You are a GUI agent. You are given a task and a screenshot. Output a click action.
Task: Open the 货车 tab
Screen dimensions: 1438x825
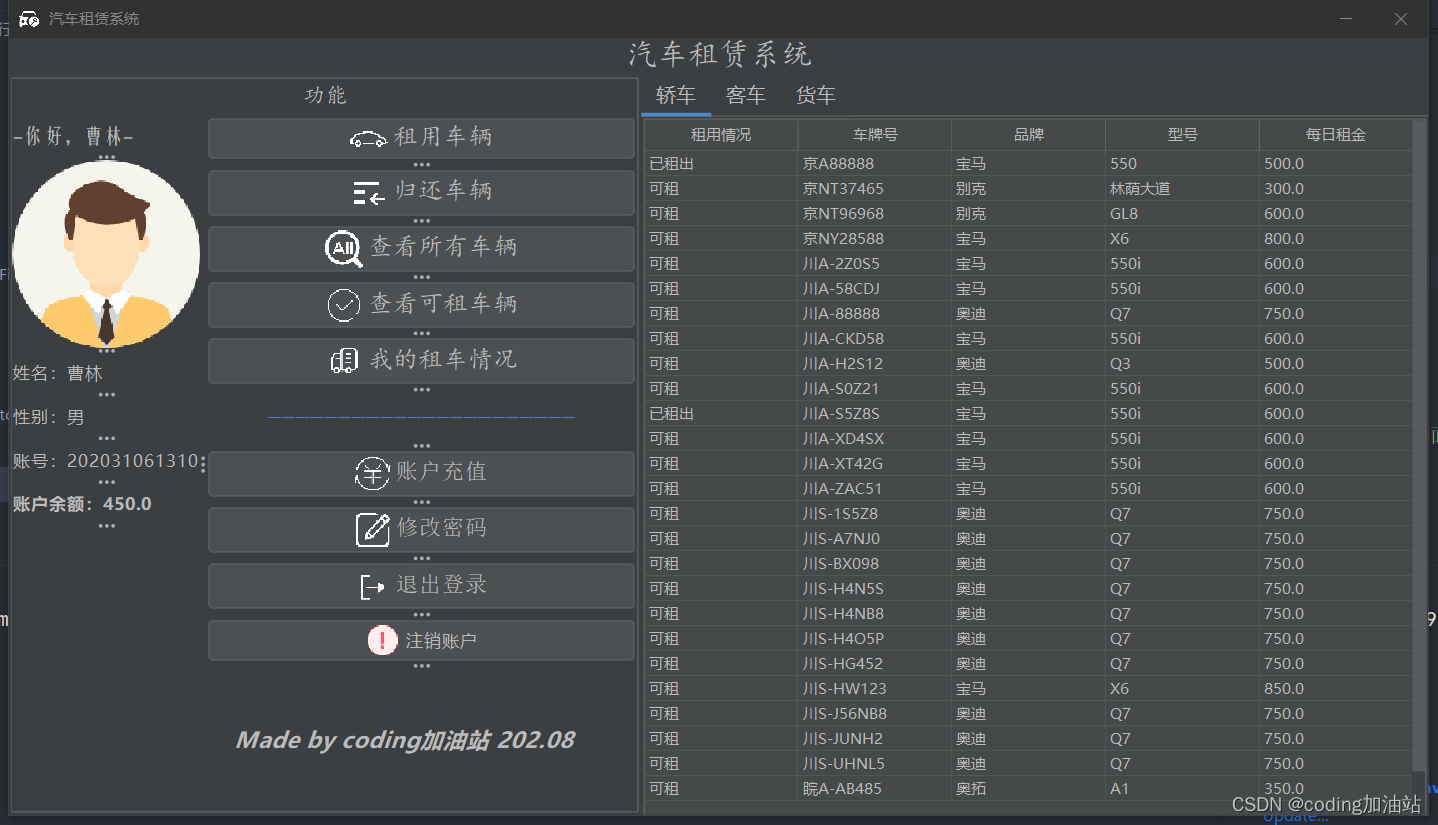[816, 96]
